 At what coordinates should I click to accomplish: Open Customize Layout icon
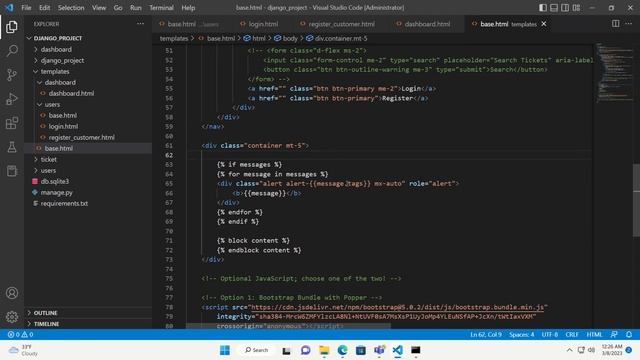pos(576,7)
